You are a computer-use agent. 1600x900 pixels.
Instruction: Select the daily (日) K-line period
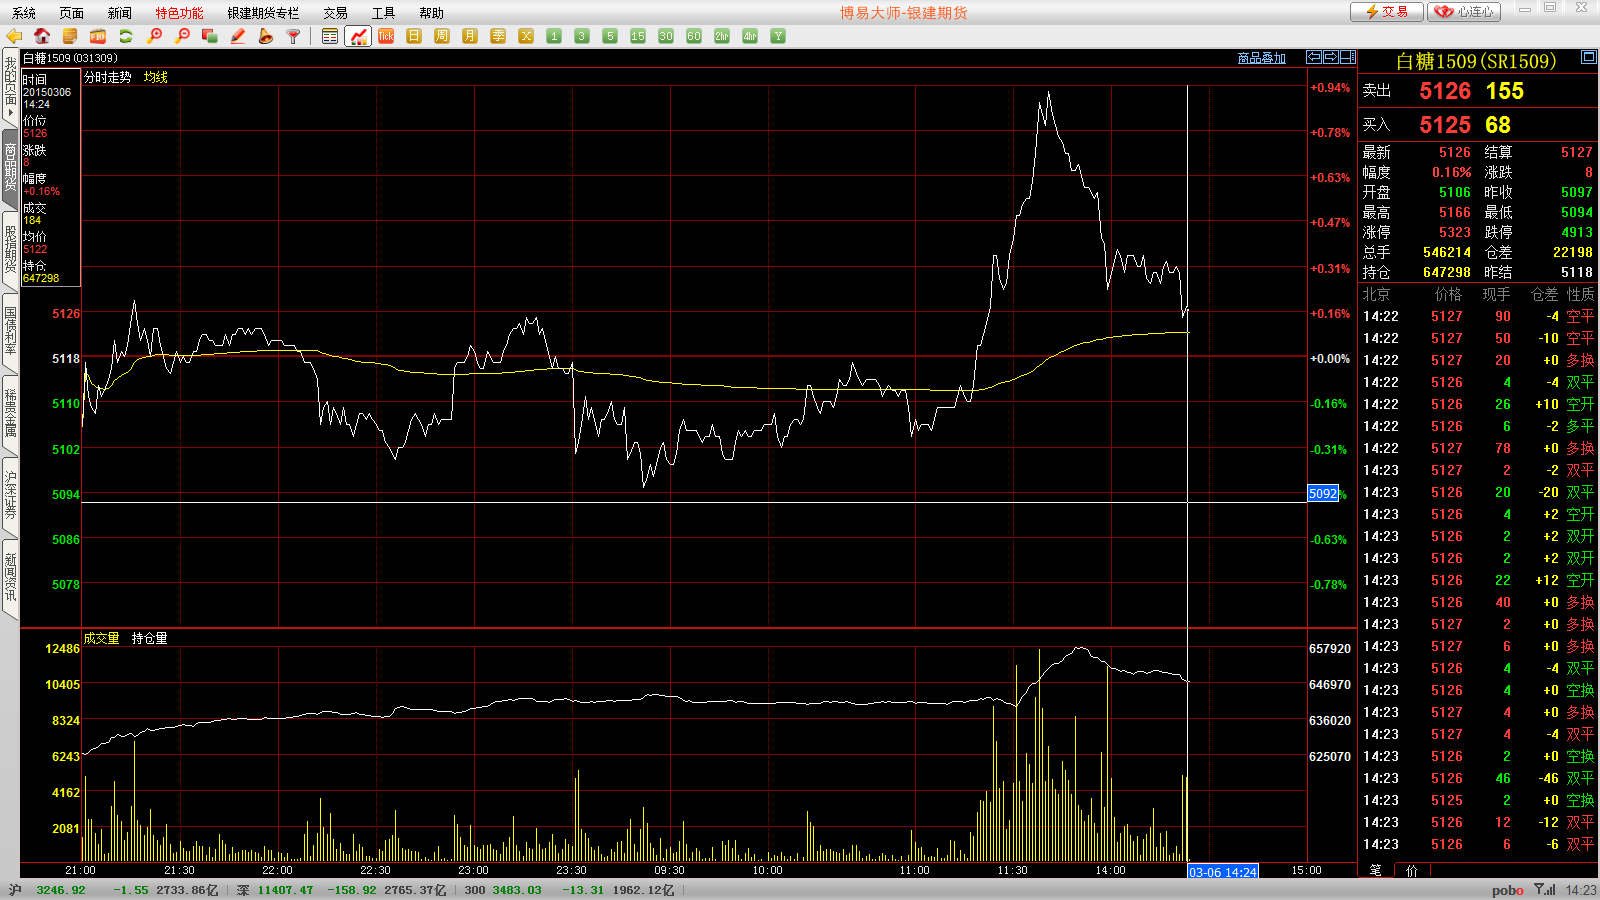[x=414, y=36]
